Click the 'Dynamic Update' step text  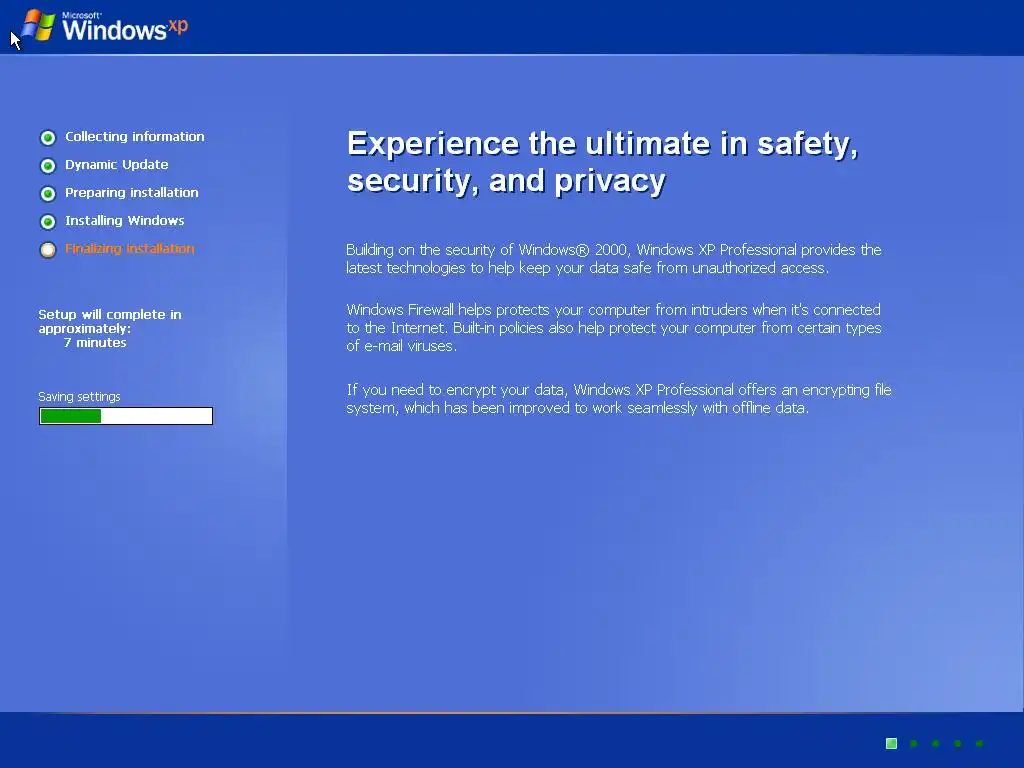click(x=116, y=165)
